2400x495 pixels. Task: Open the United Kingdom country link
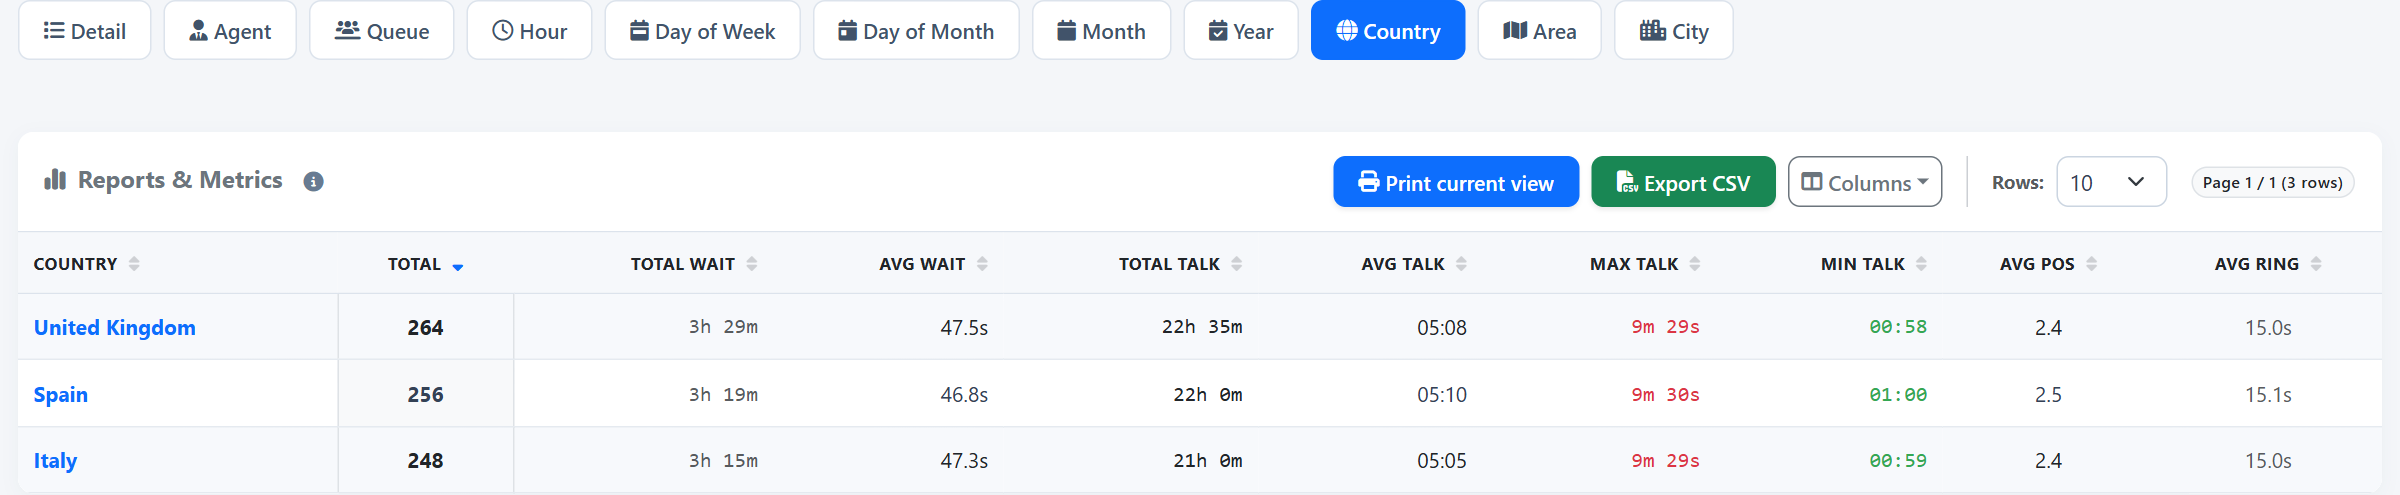click(115, 328)
